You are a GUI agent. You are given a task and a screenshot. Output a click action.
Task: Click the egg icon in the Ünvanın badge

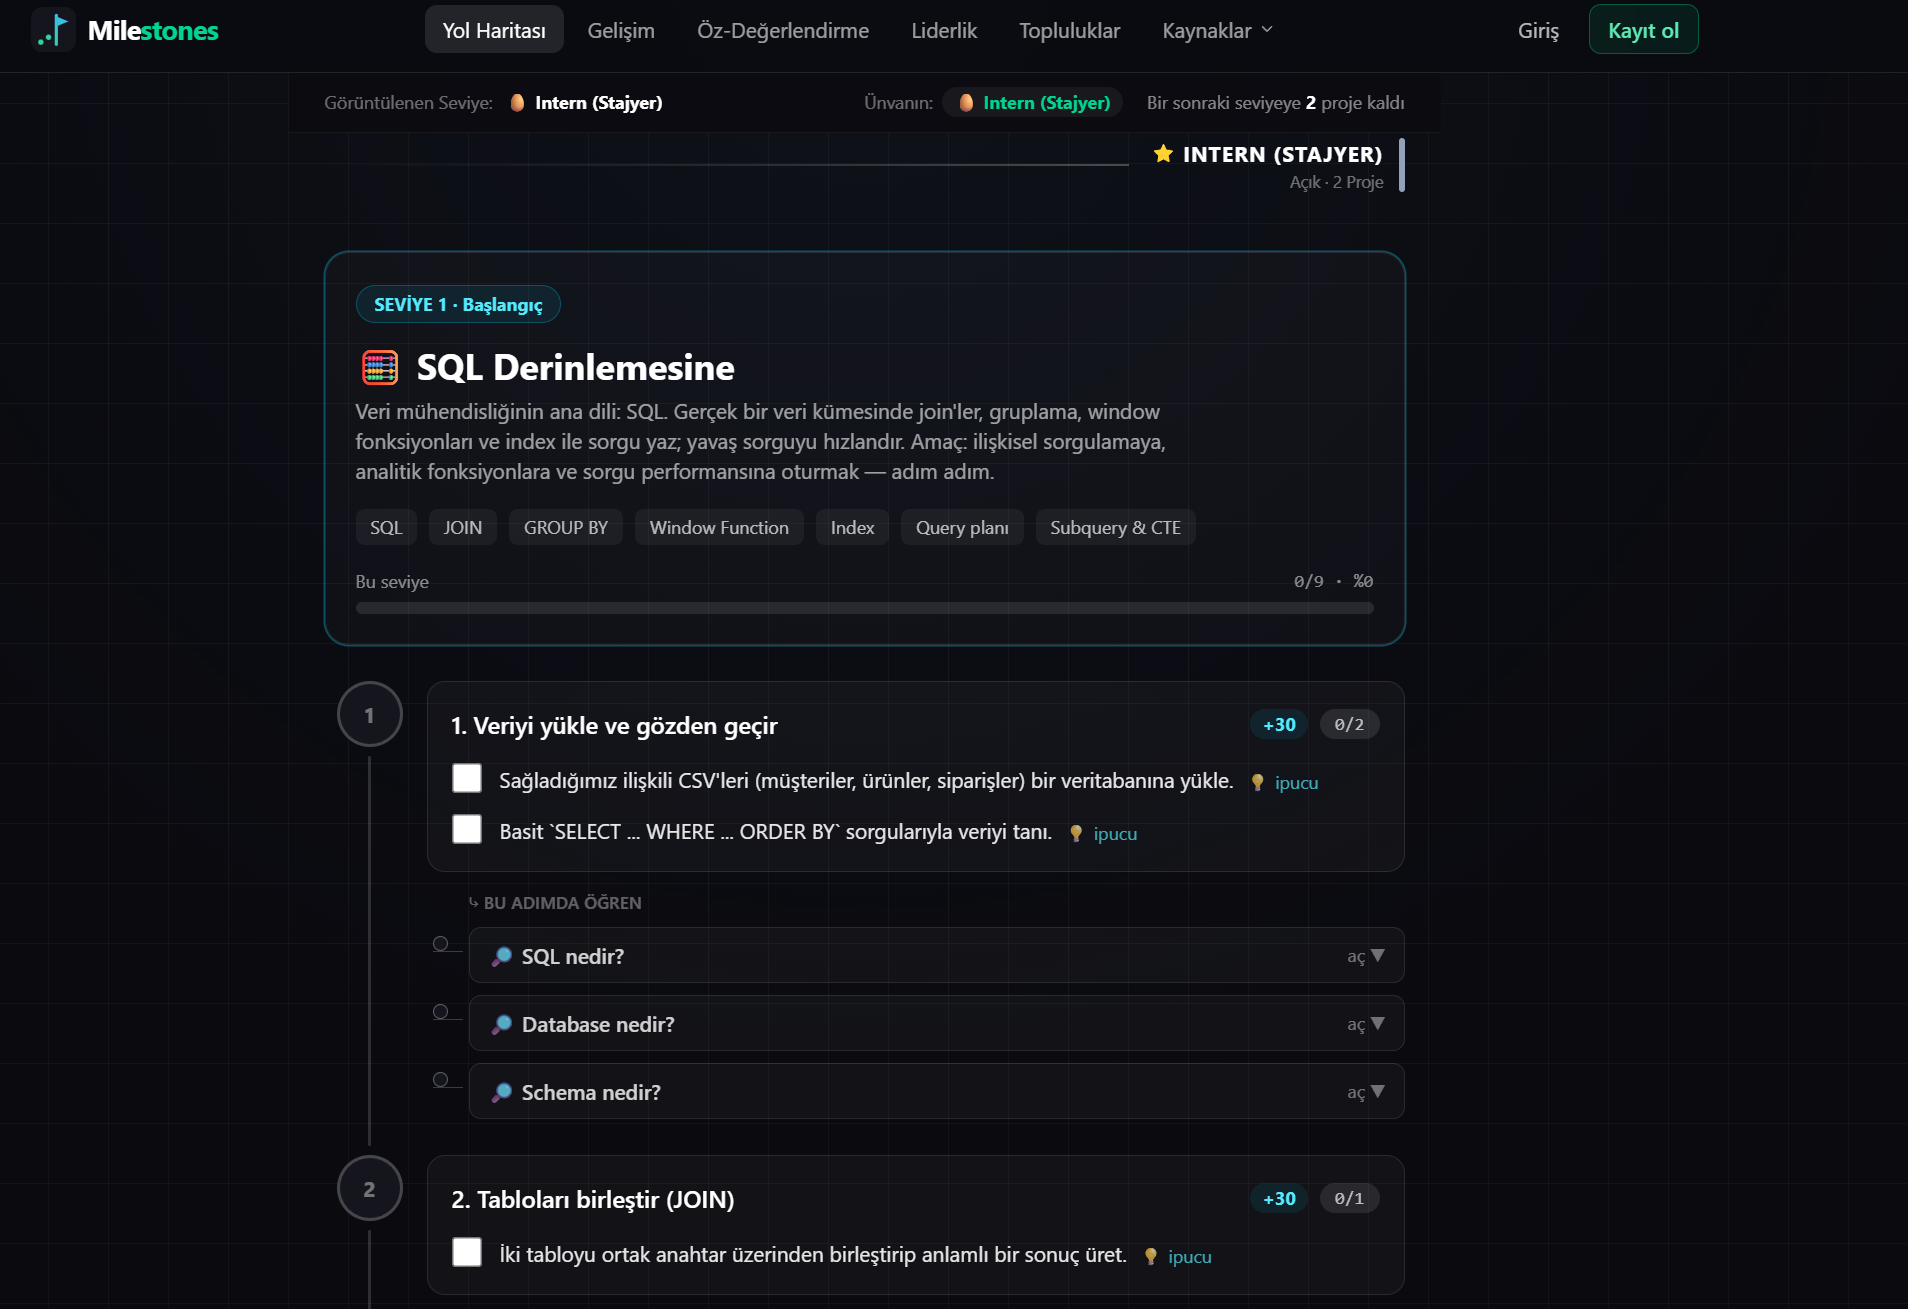pyautogui.click(x=966, y=103)
